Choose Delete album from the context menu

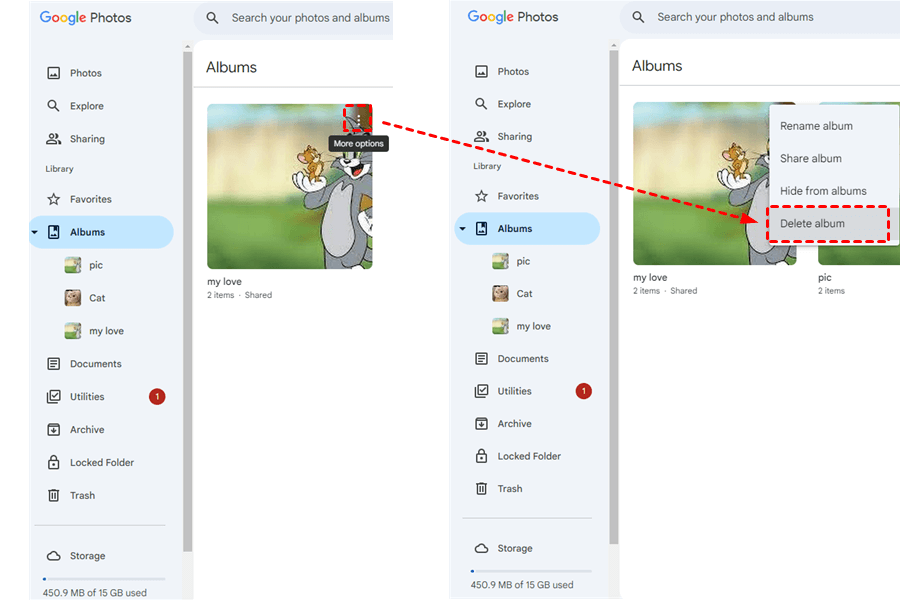pos(834,223)
